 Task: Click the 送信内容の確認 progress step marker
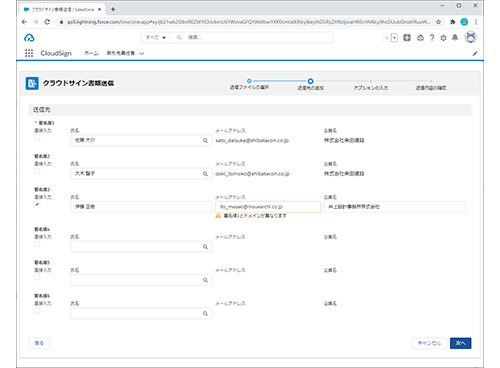(431, 81)
